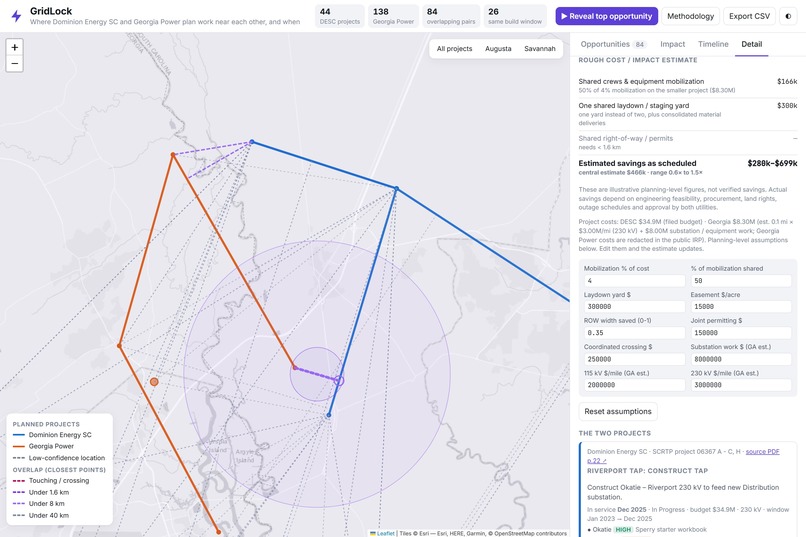
Task: Click the Under 1.6 km legend entry
Action: (x=41, y=492)
